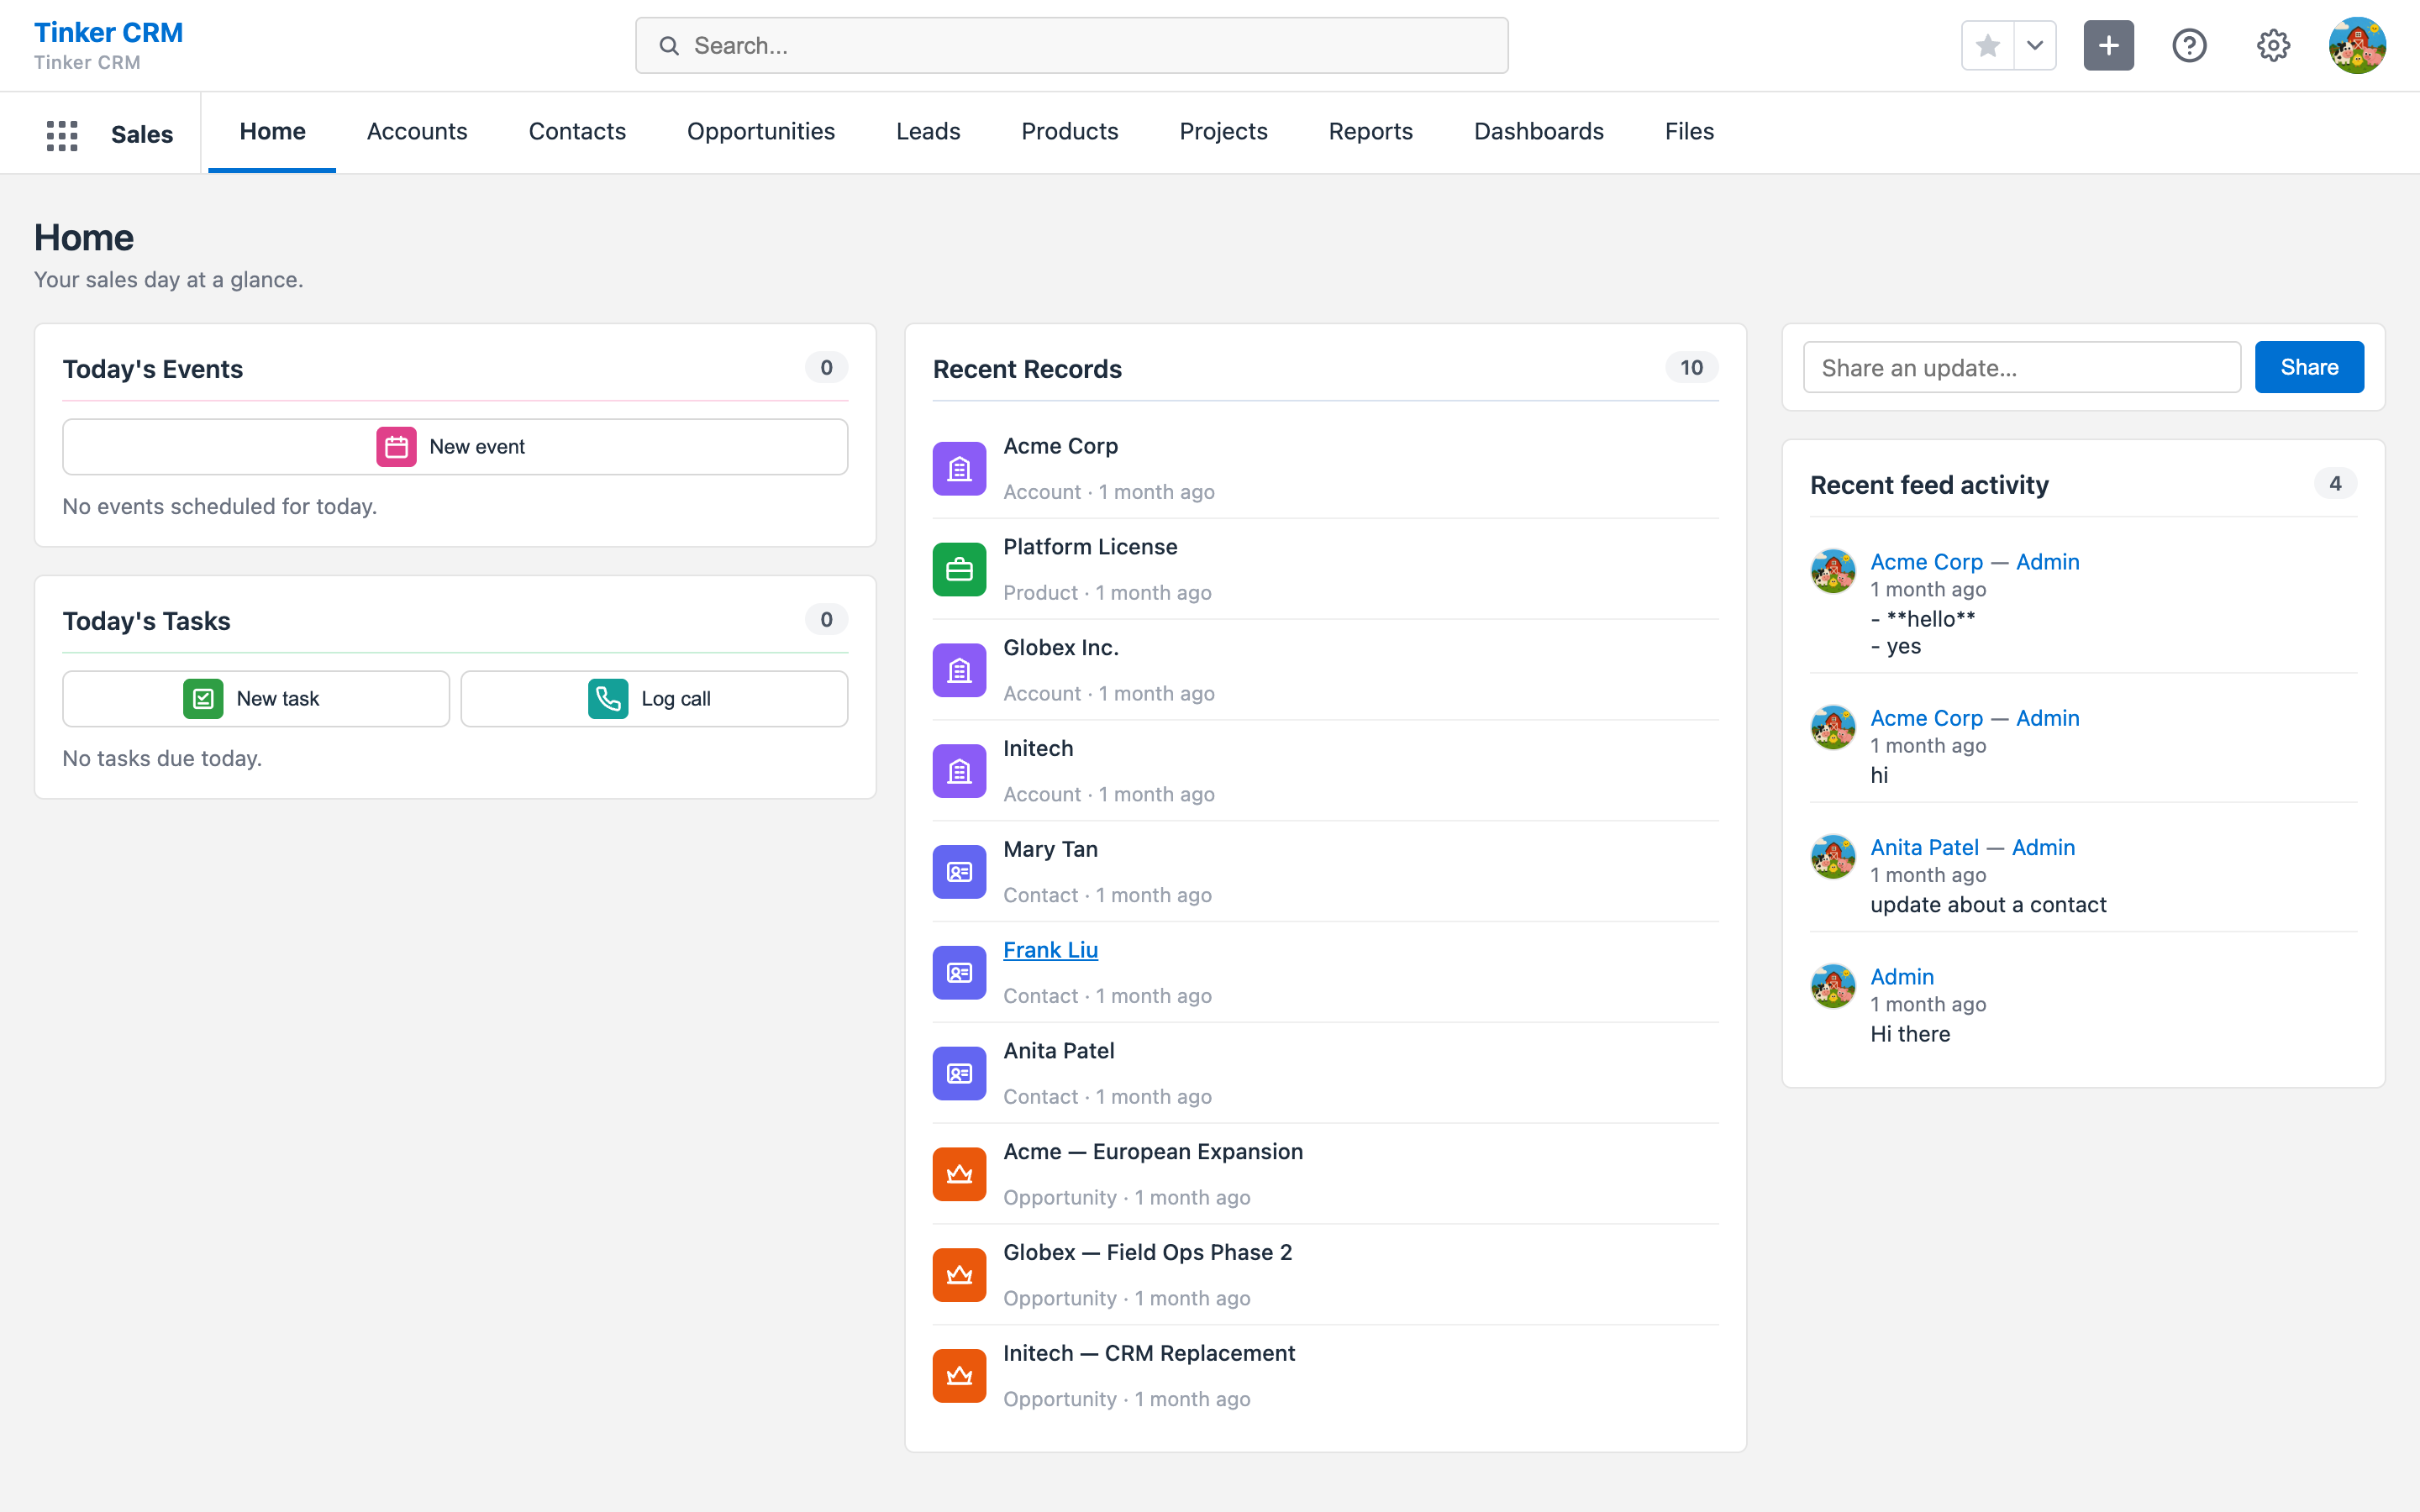Open Acme Corp in Recent Records
Screen dimensions: 2420x1512
pos(1060,447)
